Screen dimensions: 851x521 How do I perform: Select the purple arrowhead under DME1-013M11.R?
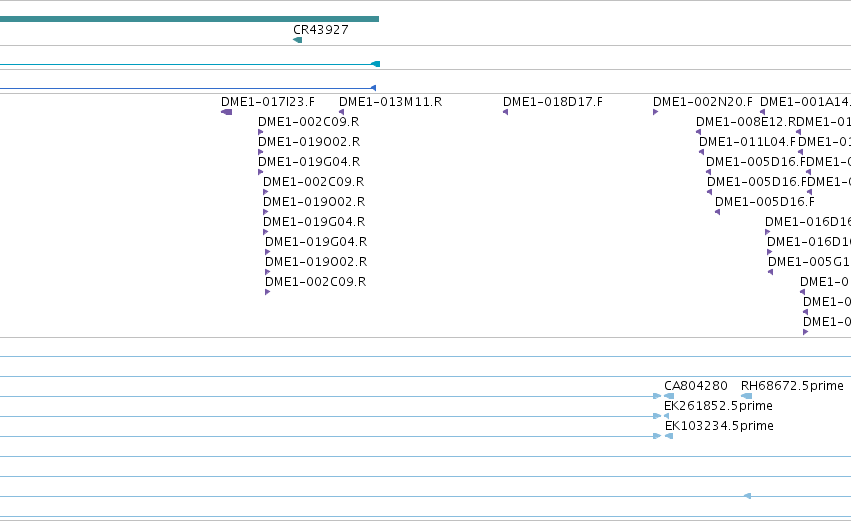[341, 112]
